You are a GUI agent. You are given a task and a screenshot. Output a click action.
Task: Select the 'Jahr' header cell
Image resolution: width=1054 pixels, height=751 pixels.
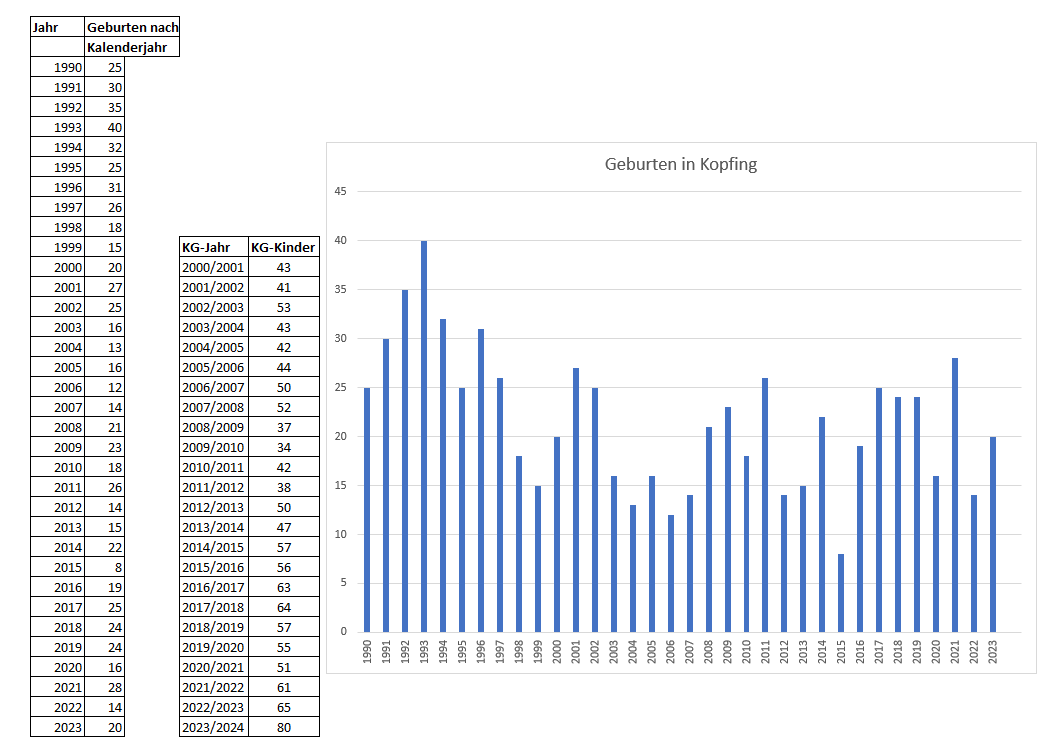tap(57, 28)
